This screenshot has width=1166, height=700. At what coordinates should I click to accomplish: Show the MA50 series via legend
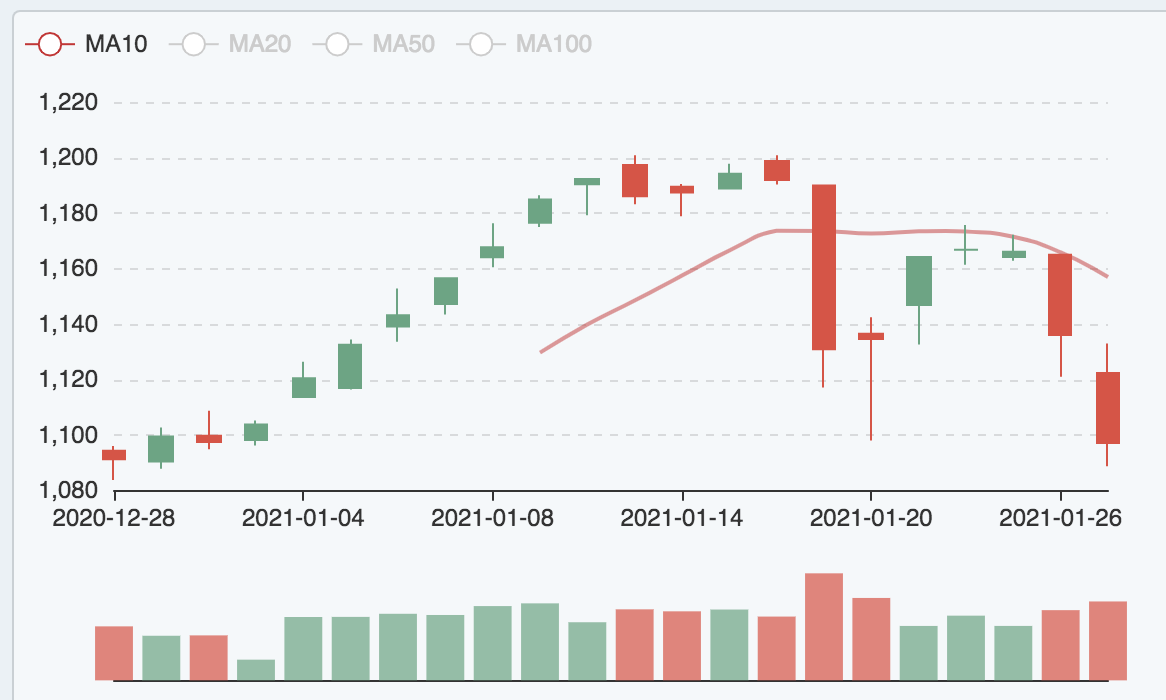373,44
